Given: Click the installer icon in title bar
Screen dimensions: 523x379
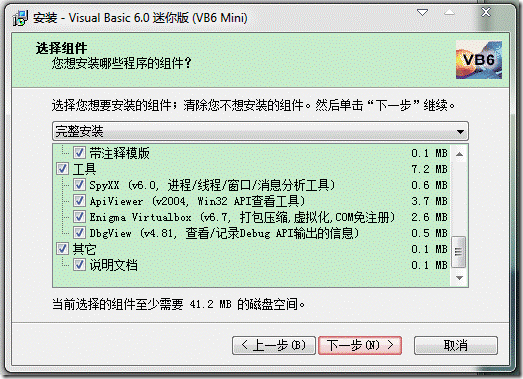Looking at the screenshot, I should tap(20, 18).
